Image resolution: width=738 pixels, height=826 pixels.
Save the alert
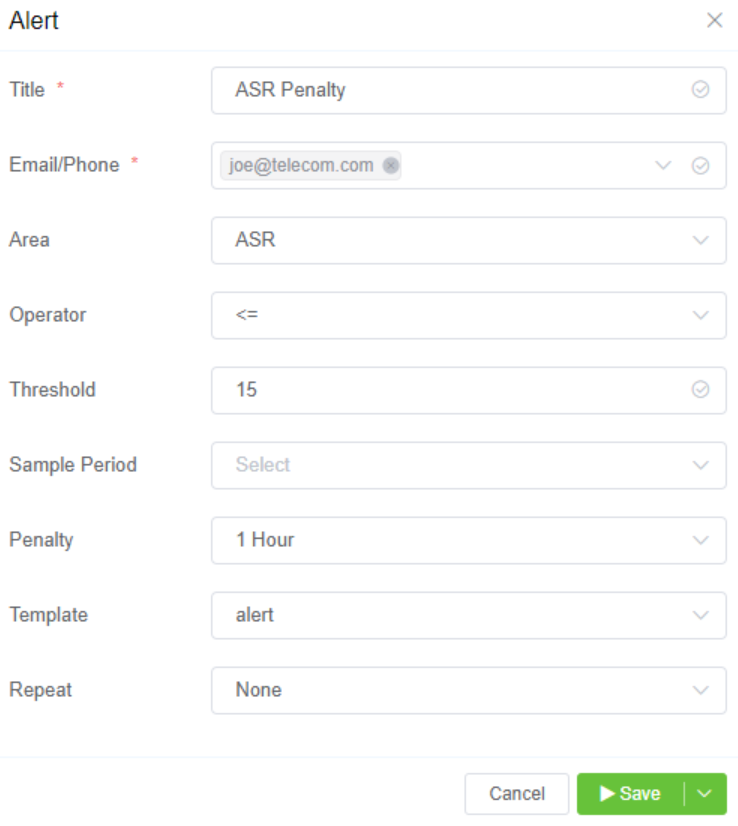(x=631, y=794)
